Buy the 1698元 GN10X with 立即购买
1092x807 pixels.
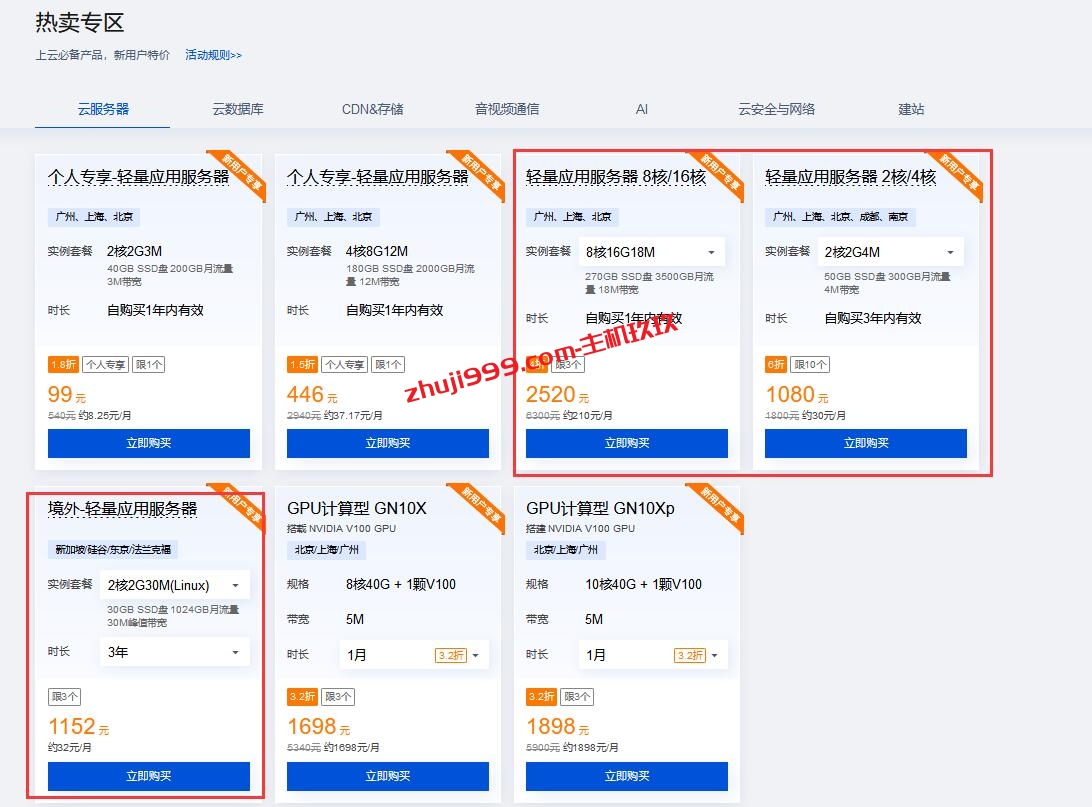[x=388, y=776]
